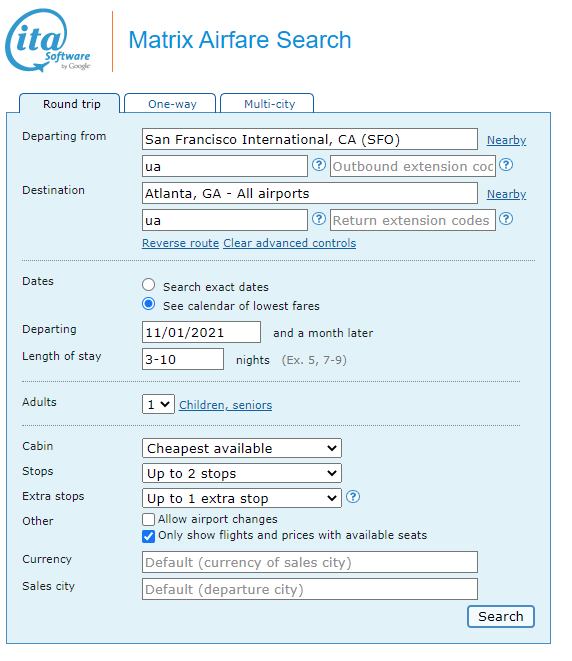Viewport: 572px width, 661px height.
Task: Select See calendar of lowest fares option
Action: 148,304
